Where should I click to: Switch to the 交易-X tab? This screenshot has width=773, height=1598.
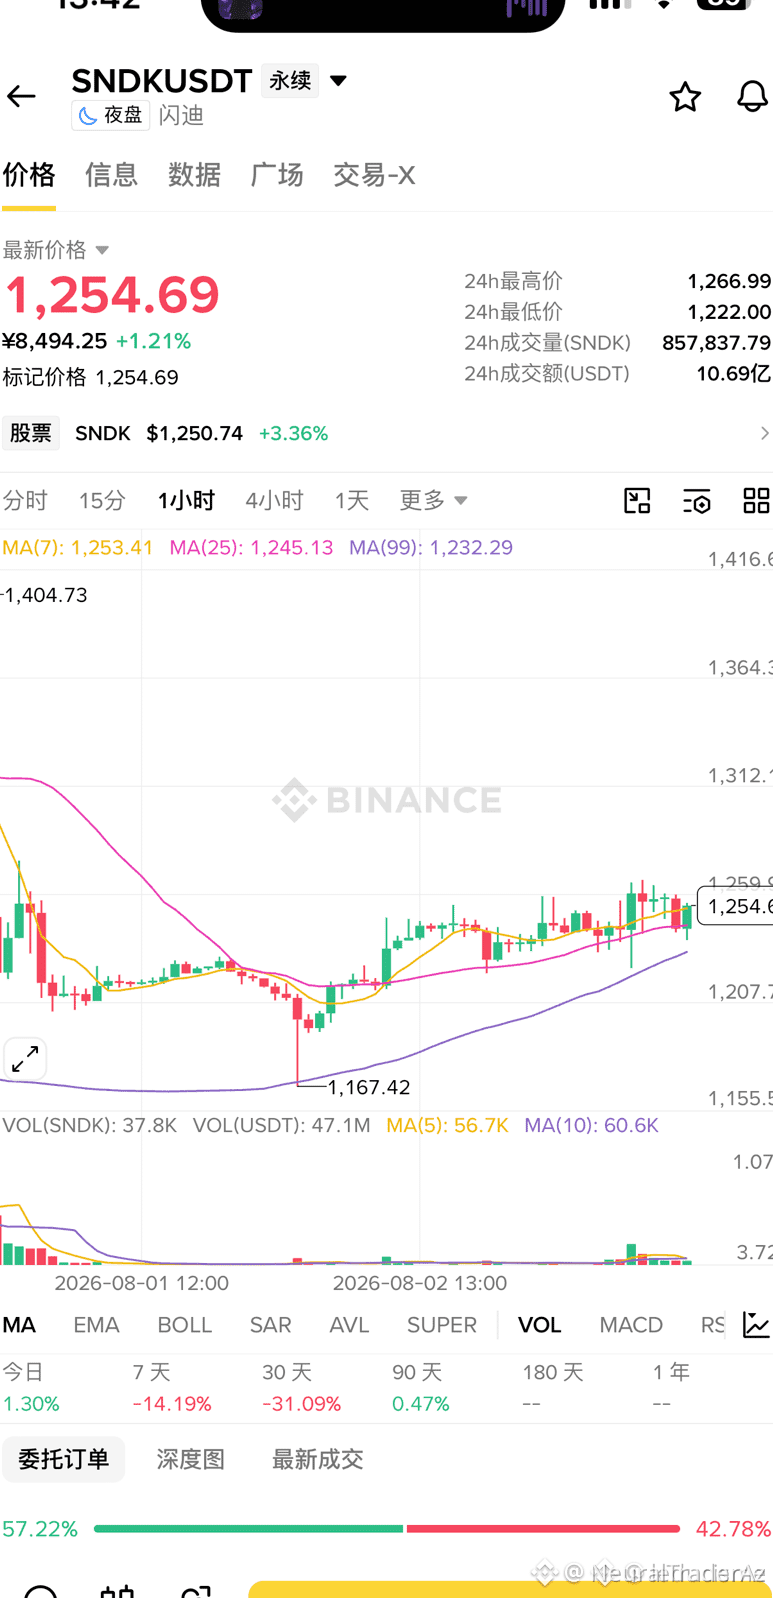pyautogui.click(x=374, y=175)
